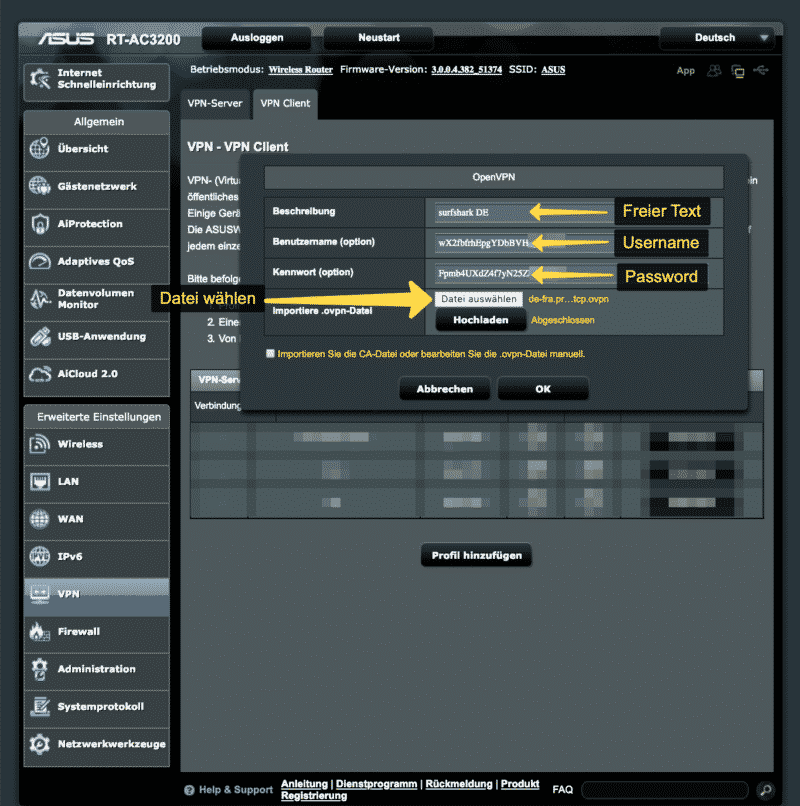Open the Deutsch language dropdown
Viewport: 800px width, 806px height.
point(717,38)
